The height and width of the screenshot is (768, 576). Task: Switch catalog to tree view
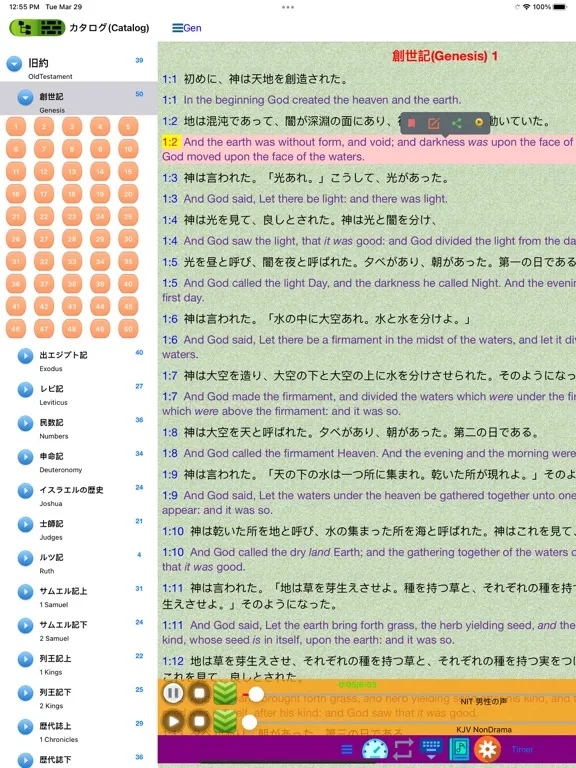tap(24, 28)
